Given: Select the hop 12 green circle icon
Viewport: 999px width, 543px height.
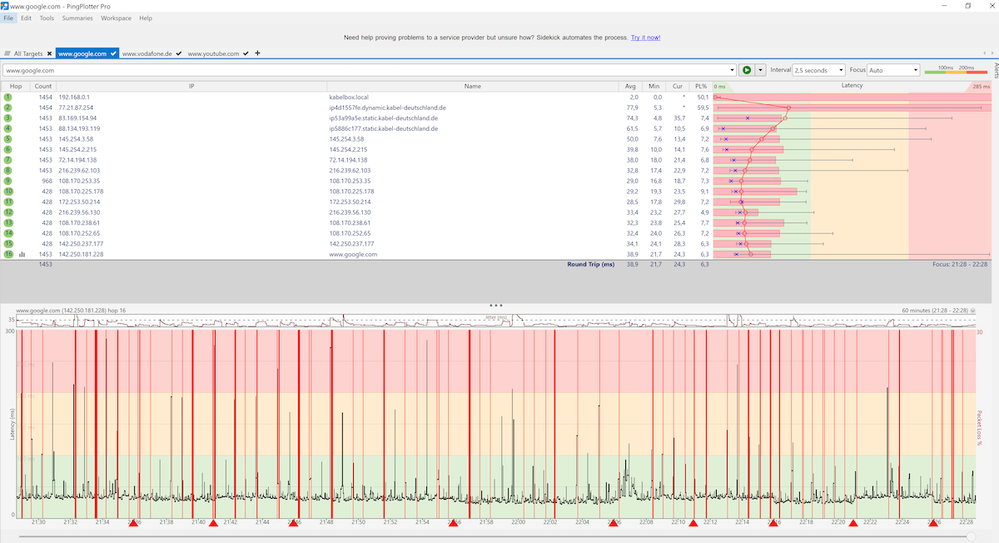Looking at the screenshot, I should click(x=8, y=212).
